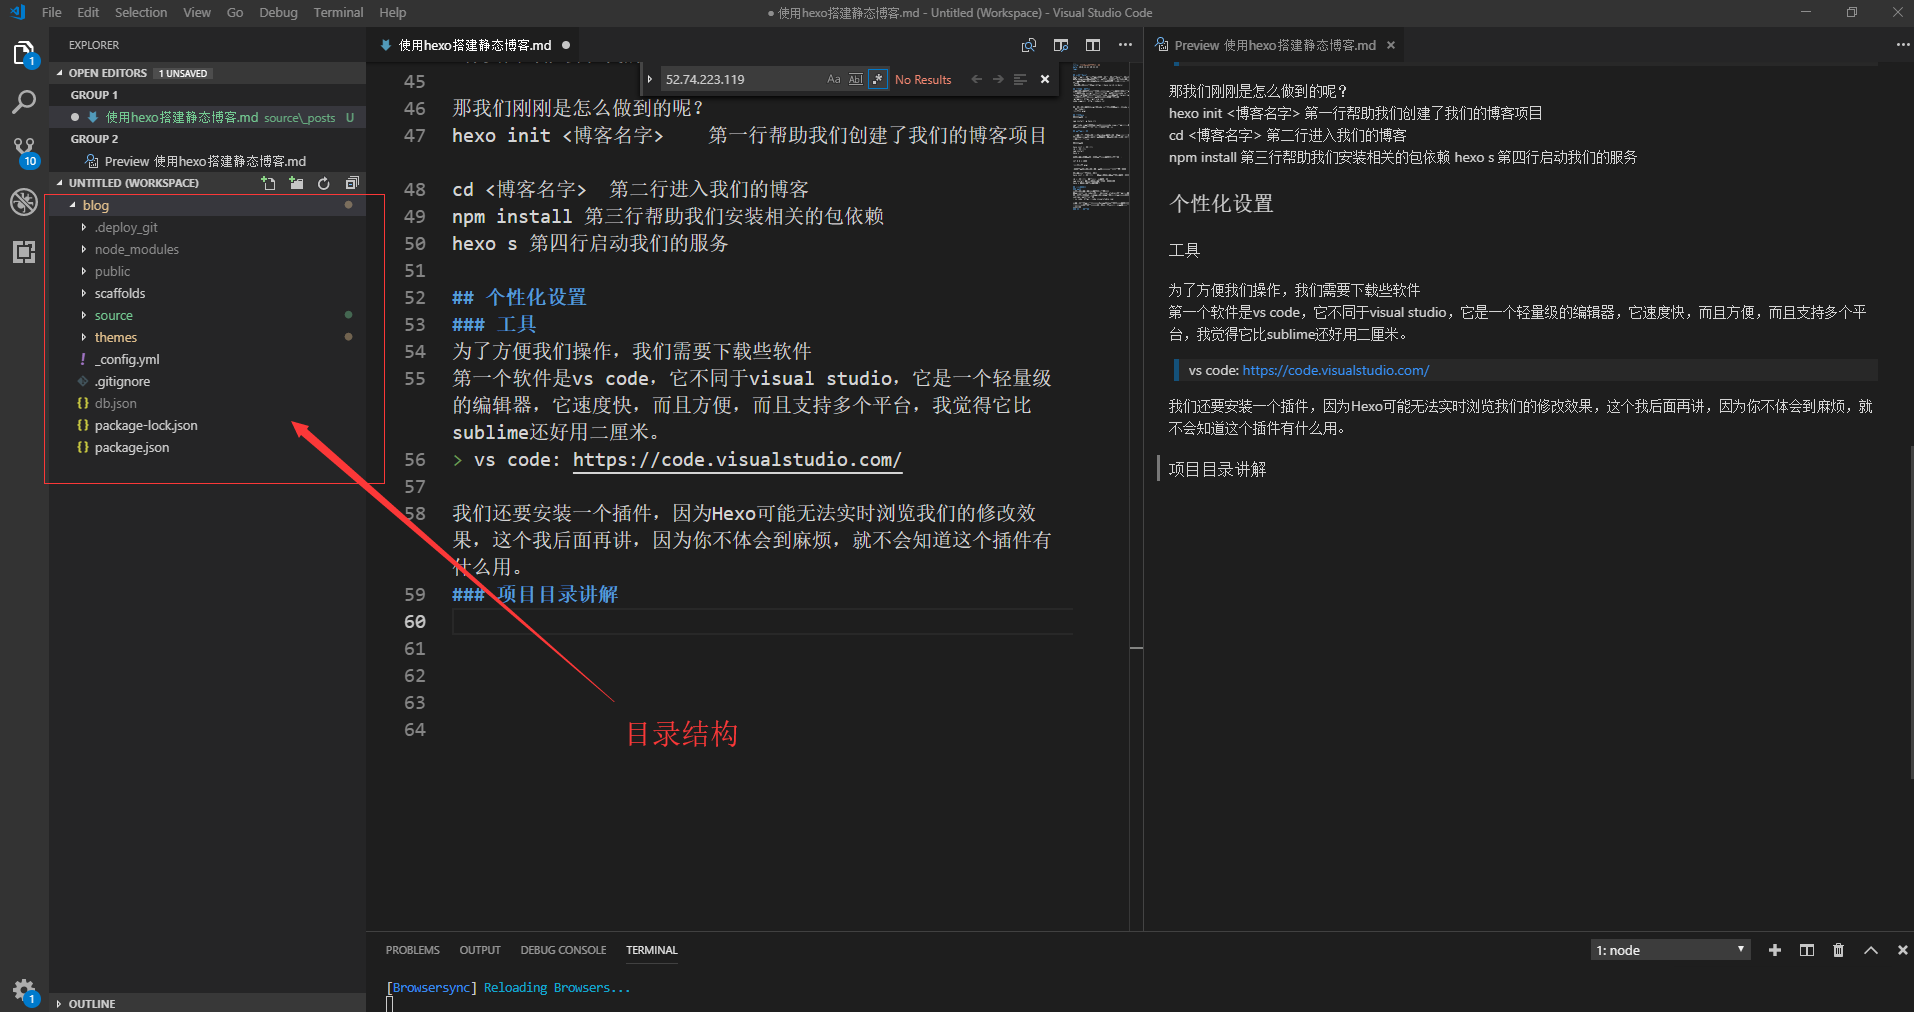Open the Extensions view

click(x=24, y=252)
